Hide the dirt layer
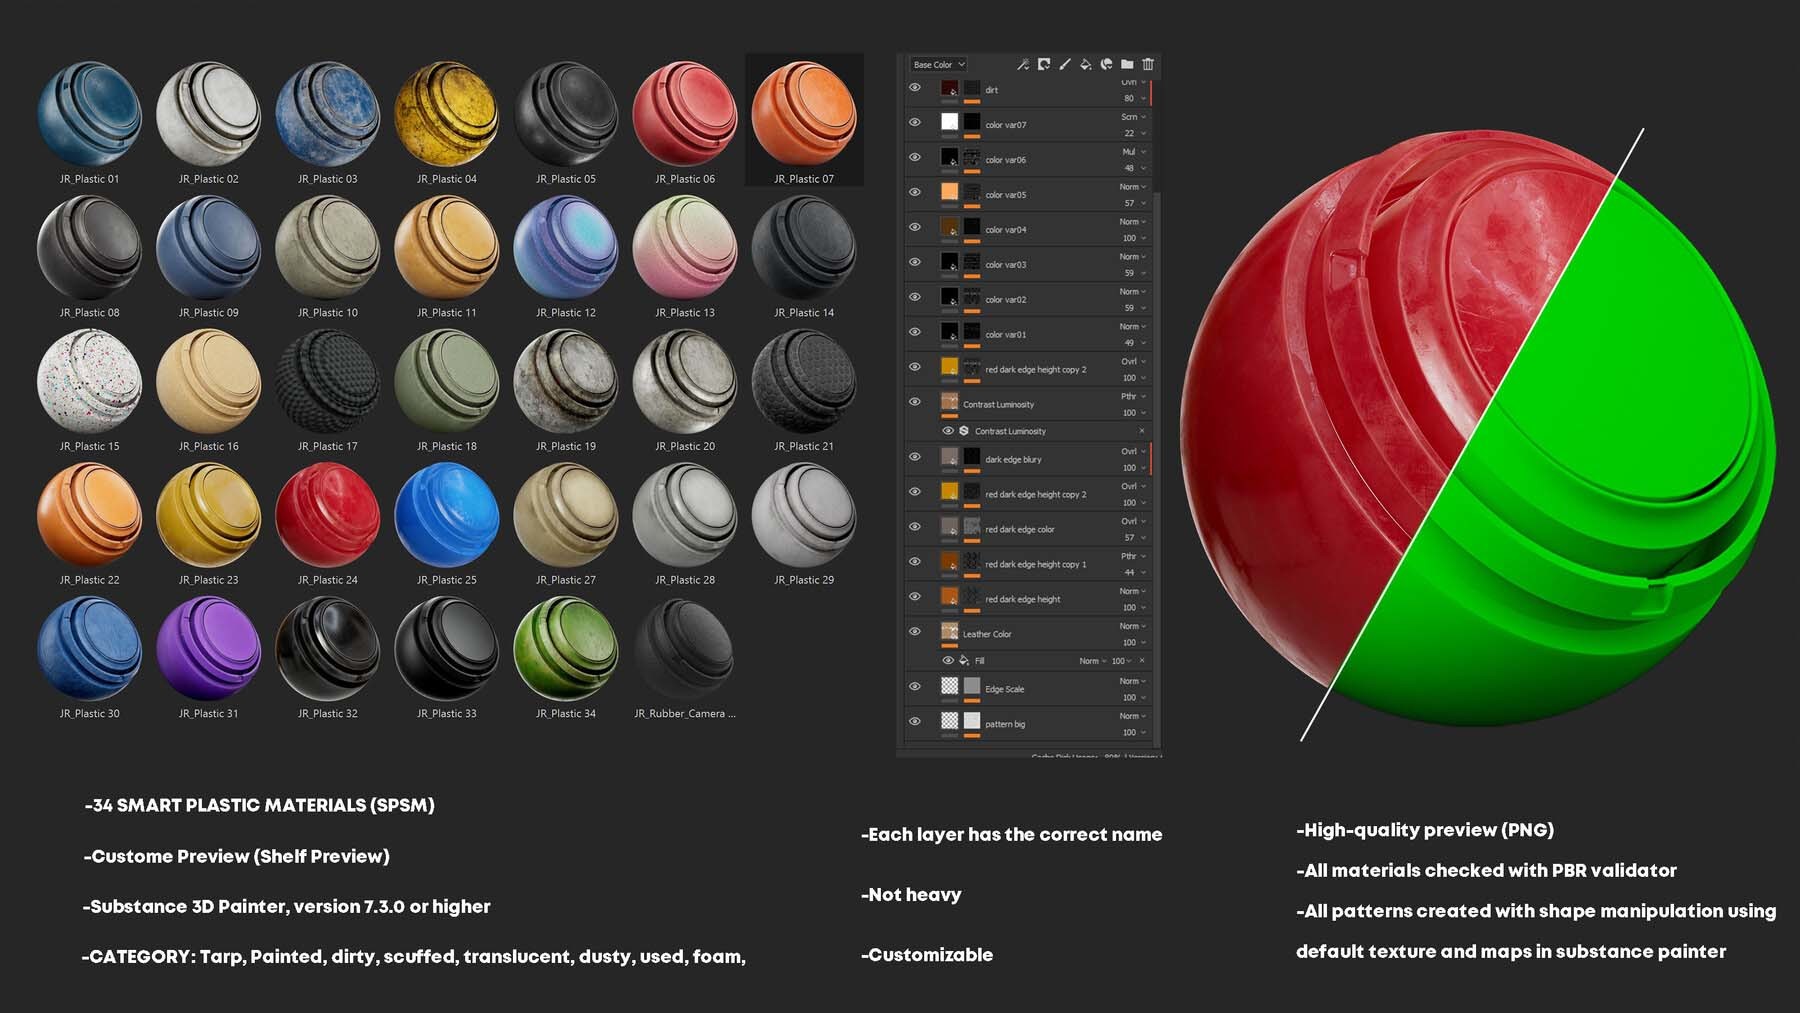Screen dimensions: 1800x1013 (914, 88)
